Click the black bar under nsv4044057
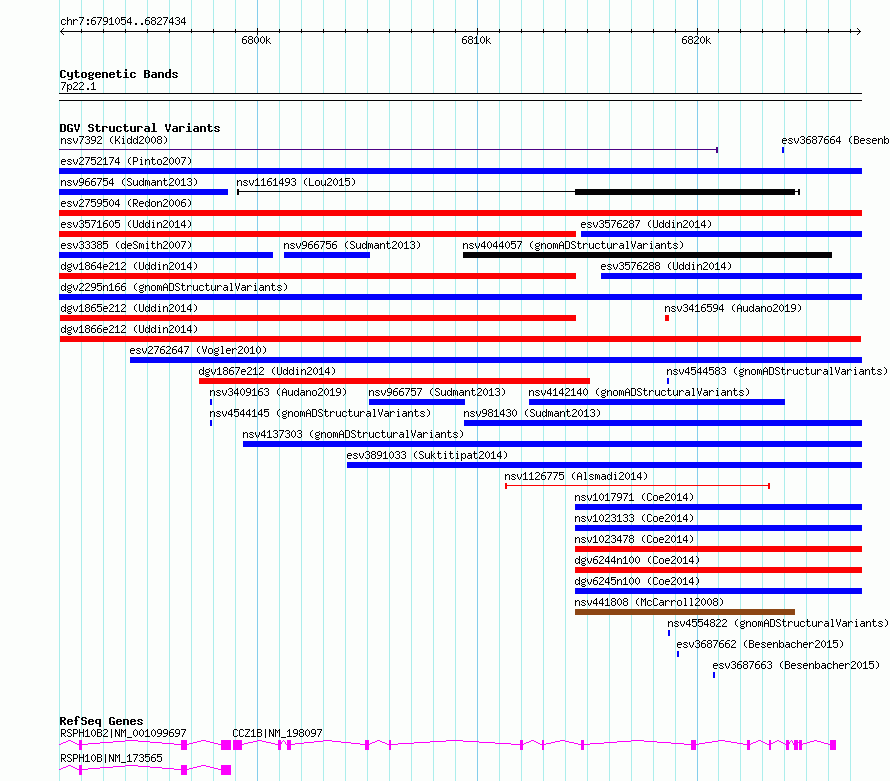The height and width of the screenshot is (781, 890). 647,255
